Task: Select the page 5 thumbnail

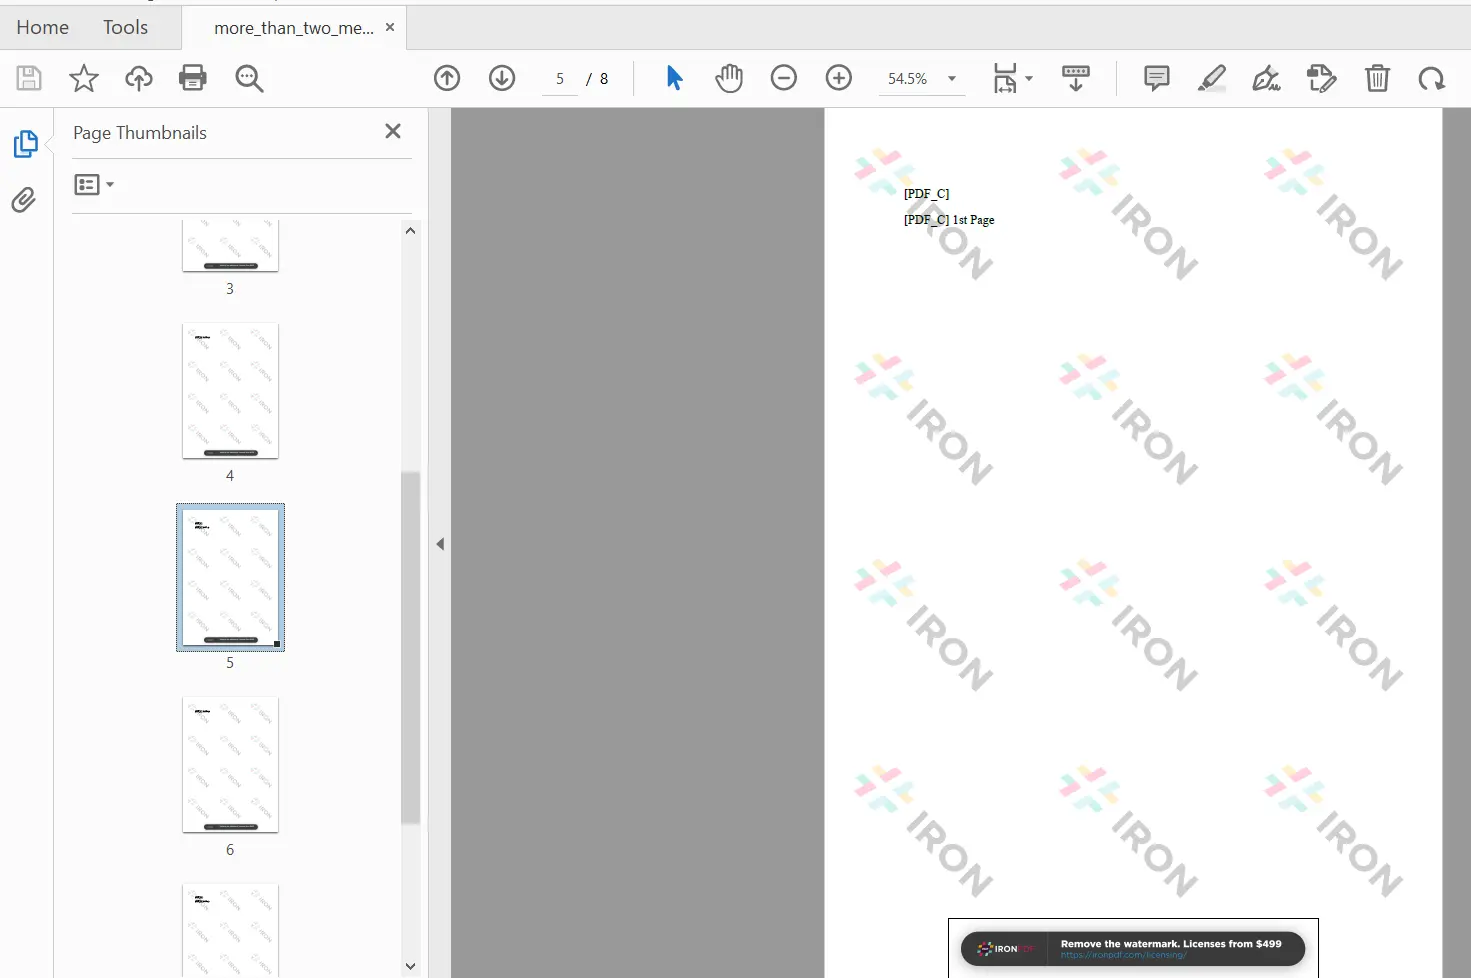Action: [230, 577]
